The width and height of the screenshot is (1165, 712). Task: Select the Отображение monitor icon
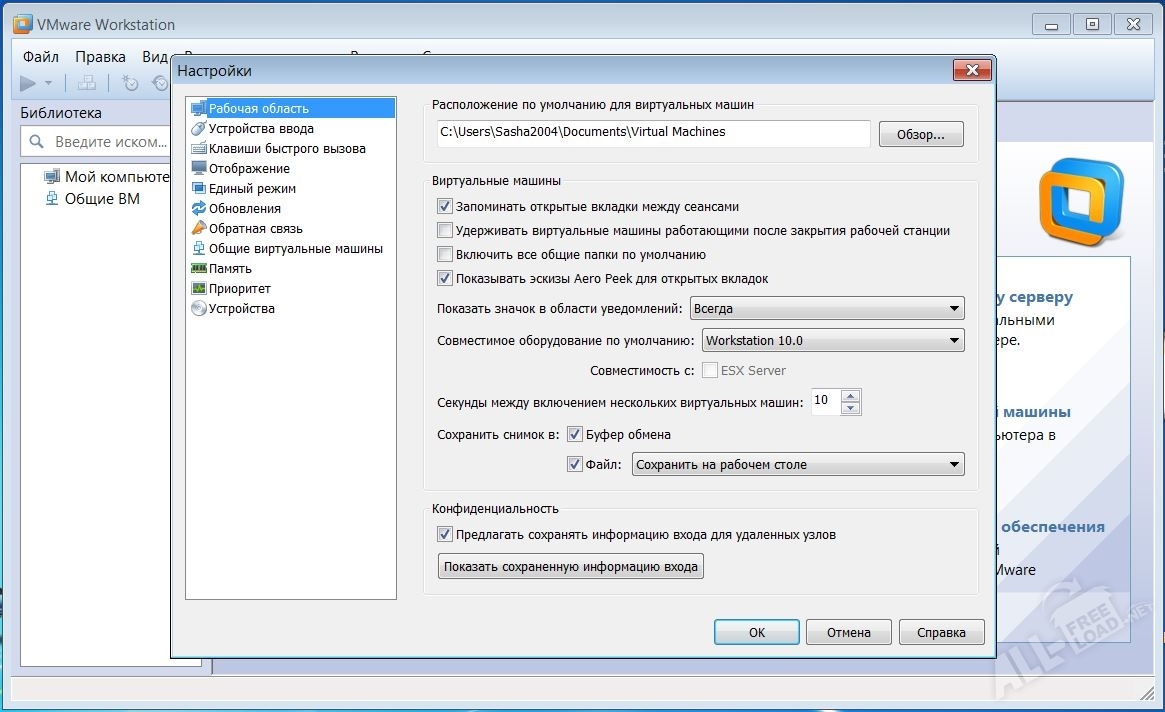[199, 168]
